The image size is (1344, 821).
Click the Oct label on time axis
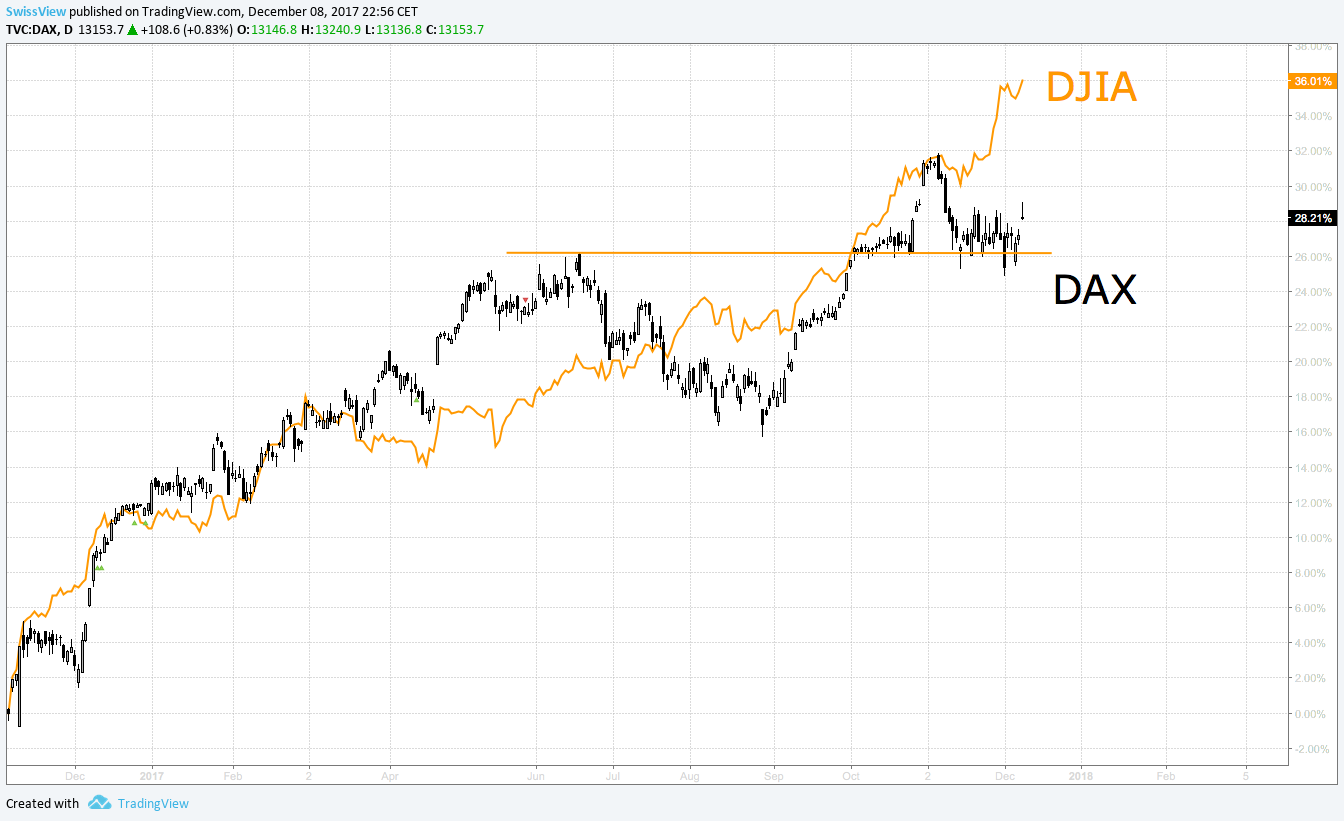click(x=851, y=775)
